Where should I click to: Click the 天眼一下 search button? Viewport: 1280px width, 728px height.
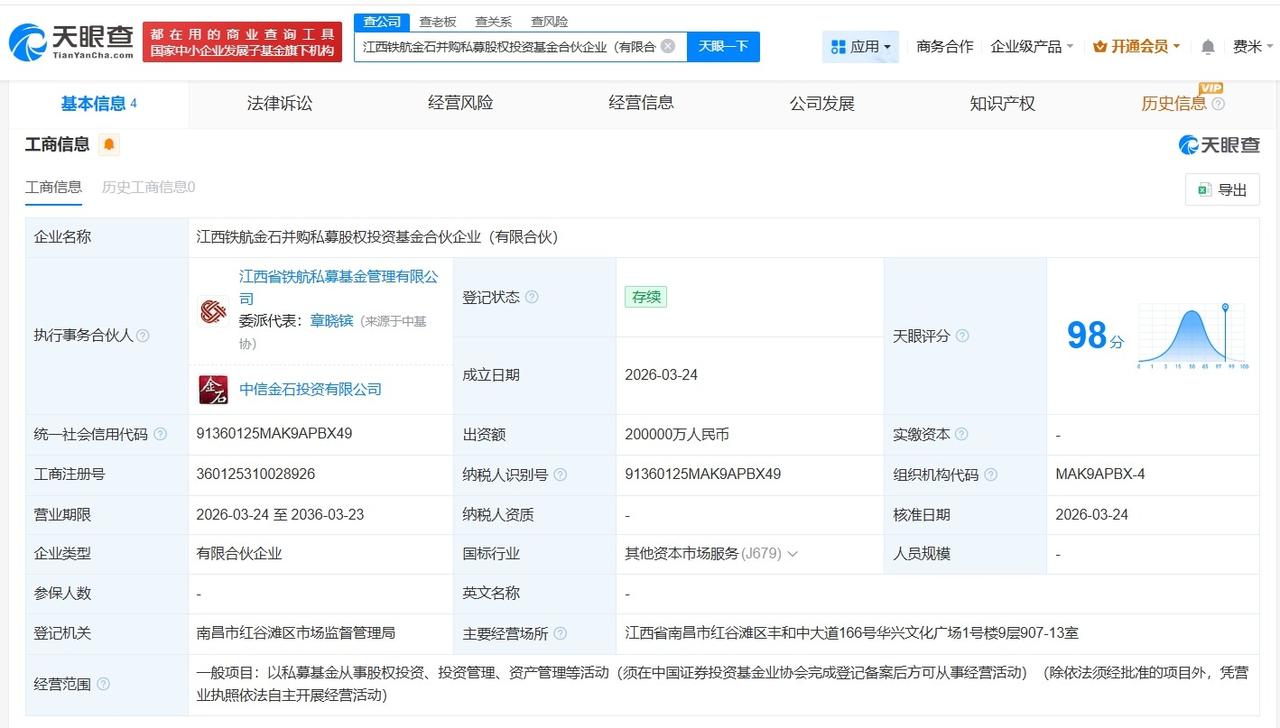point(723,46)
